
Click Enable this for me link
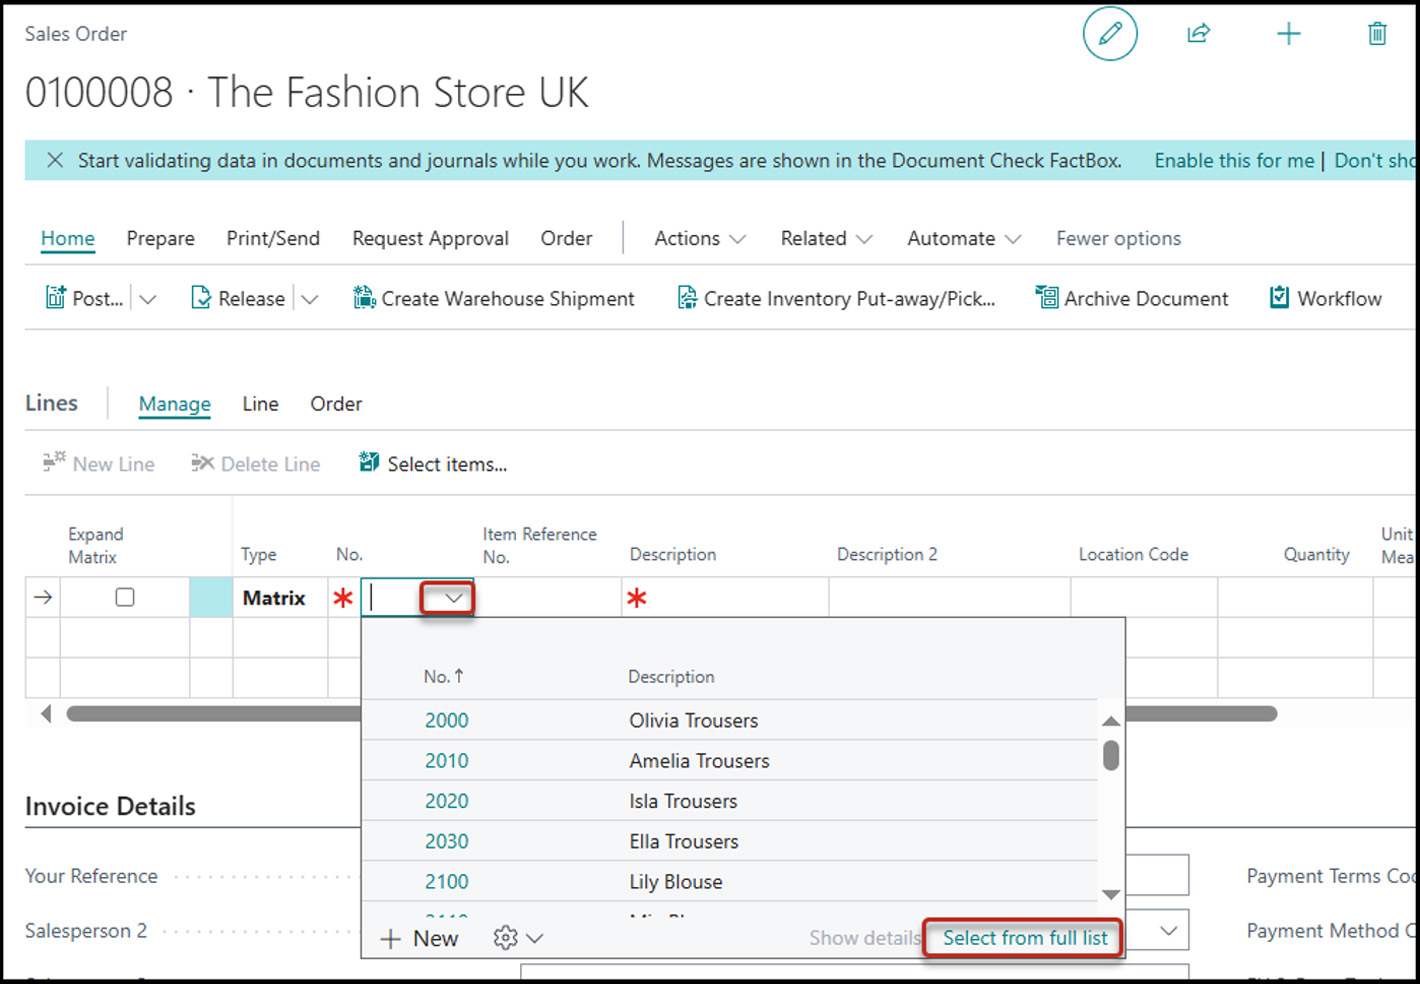1234,160
